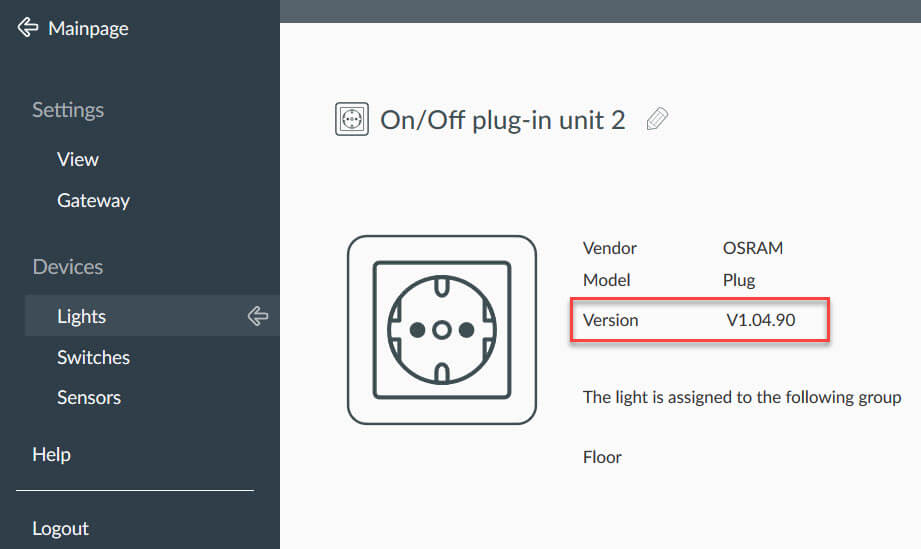The height and width of the screenshot is (549, 921).
Task: Click the On/Off plug-in unit 2 title
Action: pos(503,120)
